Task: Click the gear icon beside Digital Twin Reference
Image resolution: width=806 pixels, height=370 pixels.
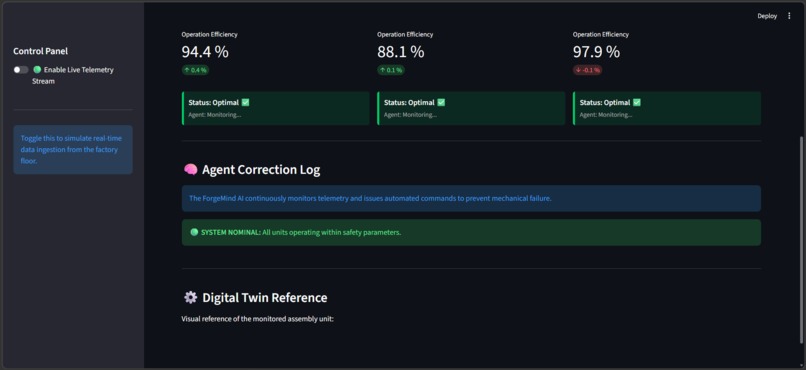Action: [190, 298]
